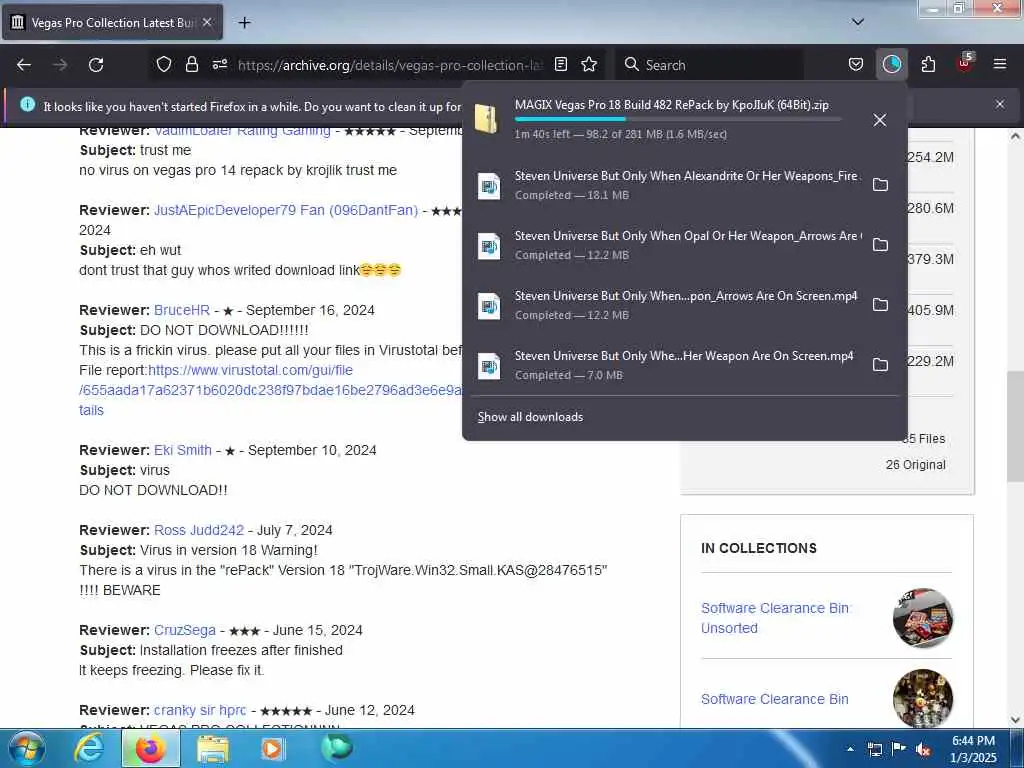Image resolution: width=1024 pixels, height=768 pixels.
Task: Open the When...pon_Arrows Are On Screen.mp4 download
Action: pos(666,305)
